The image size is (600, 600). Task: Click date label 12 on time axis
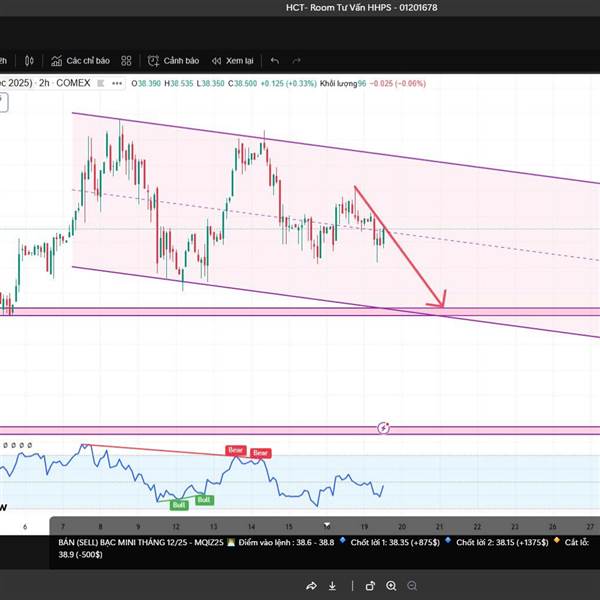tap(176, 527)
